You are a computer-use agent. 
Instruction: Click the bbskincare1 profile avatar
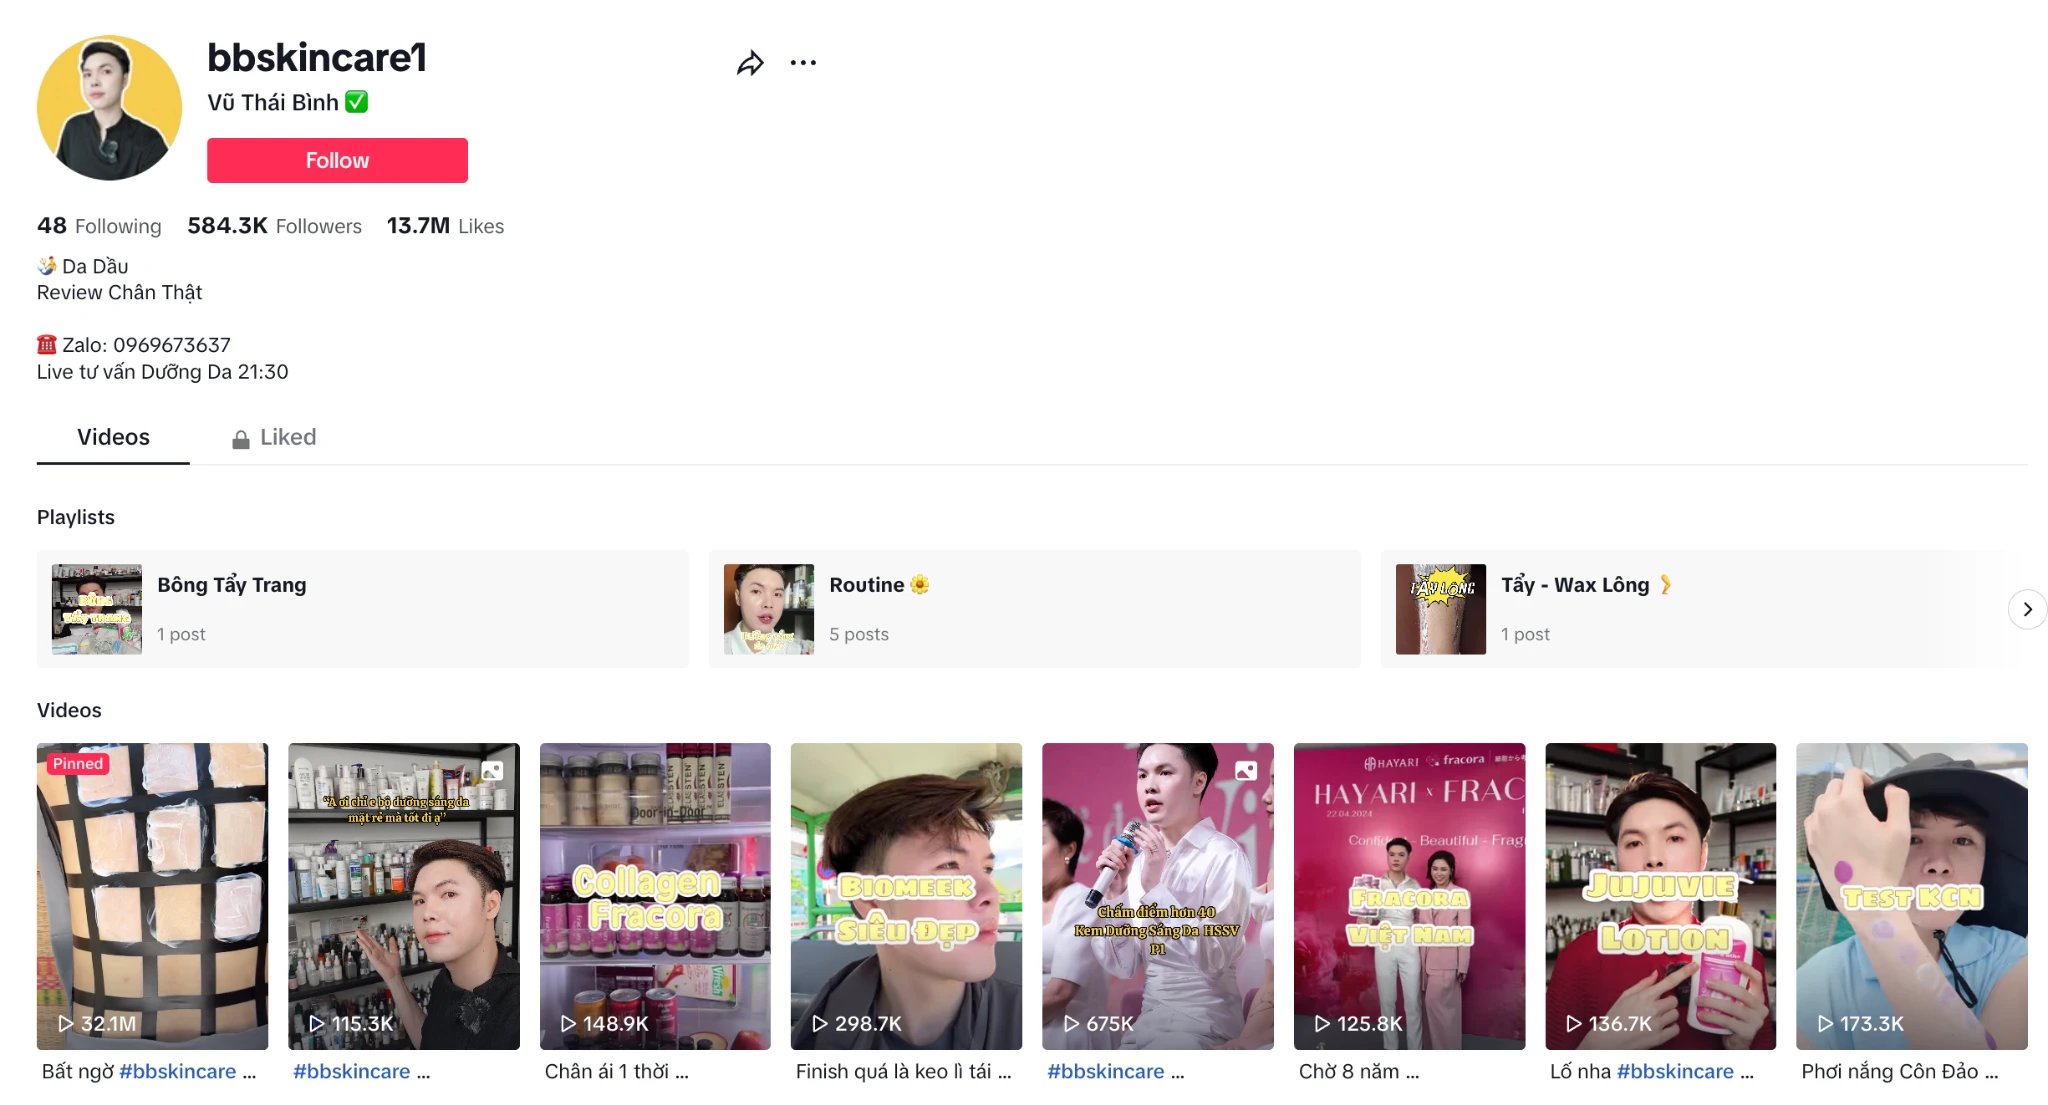(x=109, y=108)
